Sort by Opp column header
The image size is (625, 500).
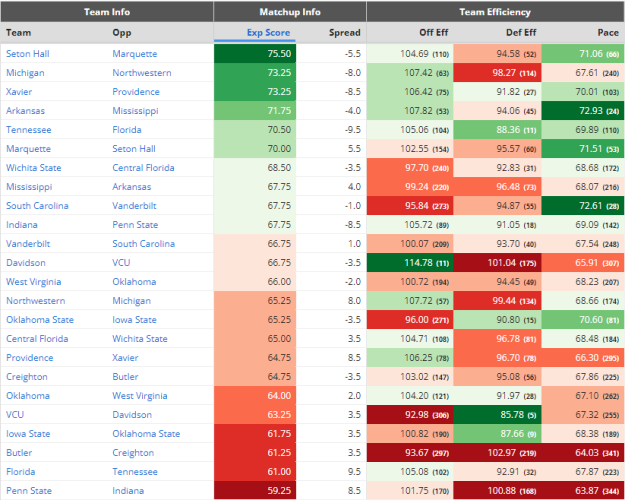point(122,33)
